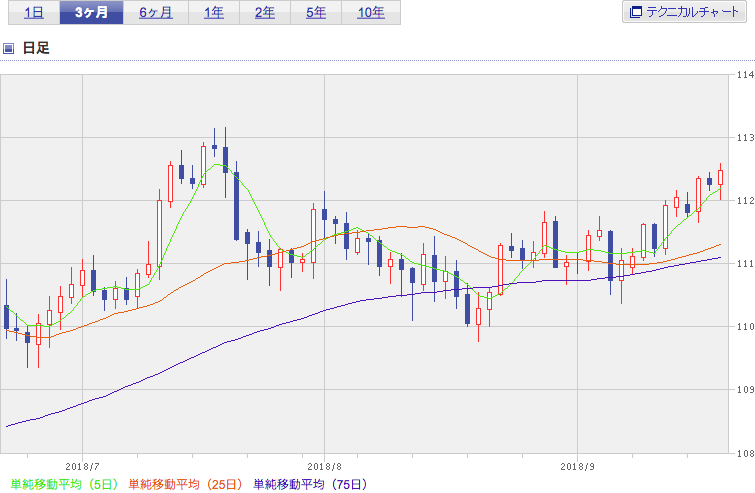Select the 3ヶ月 period tab
Screen dimensions: 755x493
91,13
